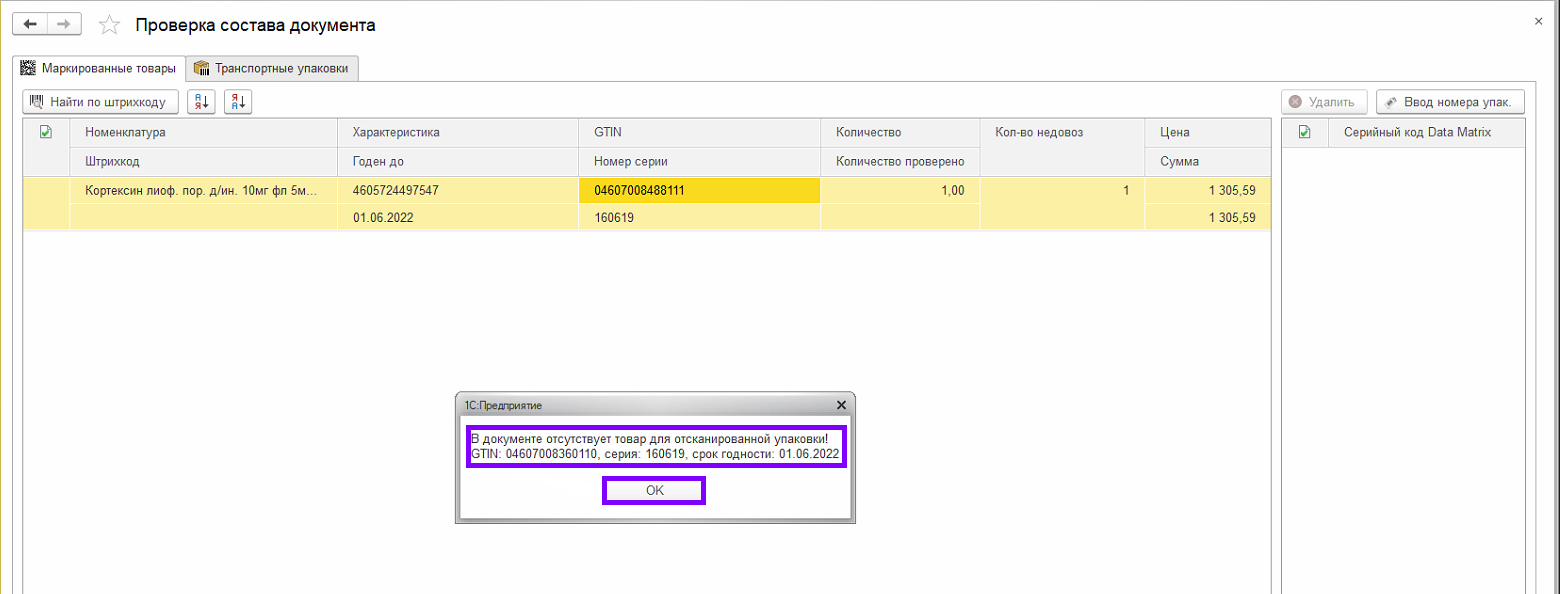Click the Серийный код Data Matrix header
Viewport: 1560px width, 594px height.
point(1417,132)
